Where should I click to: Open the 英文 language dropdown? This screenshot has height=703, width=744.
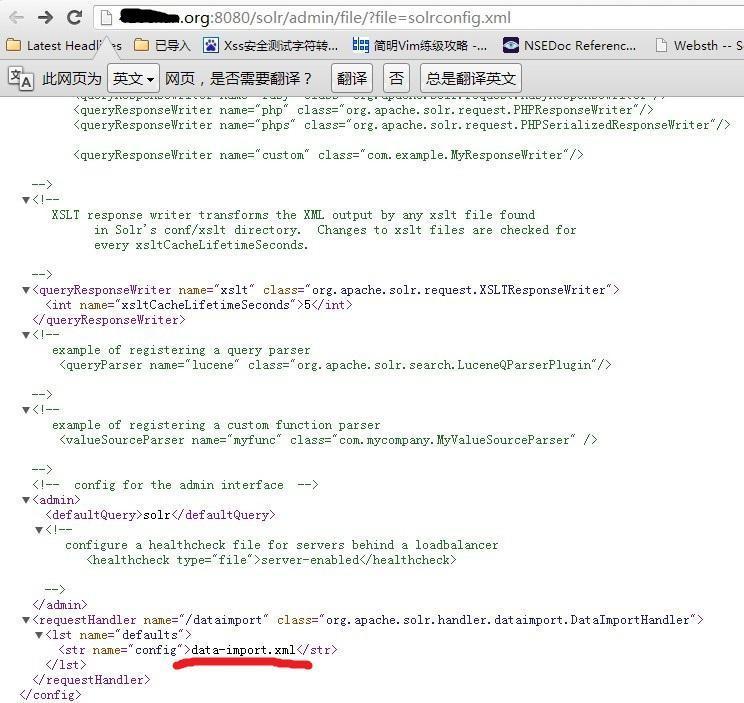(x=133, y=78)
